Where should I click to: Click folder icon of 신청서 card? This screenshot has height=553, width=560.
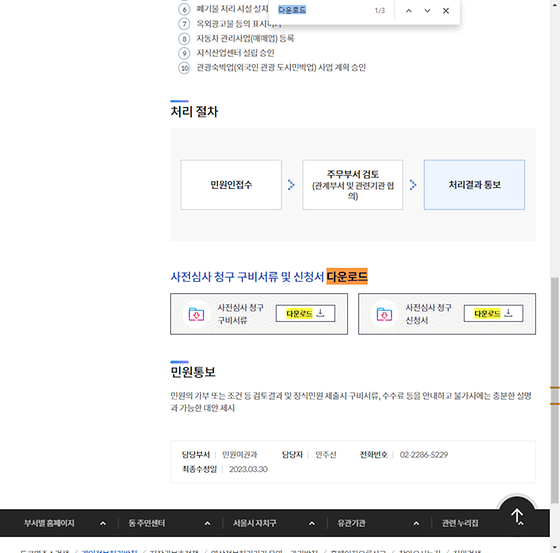coord(384,314)
